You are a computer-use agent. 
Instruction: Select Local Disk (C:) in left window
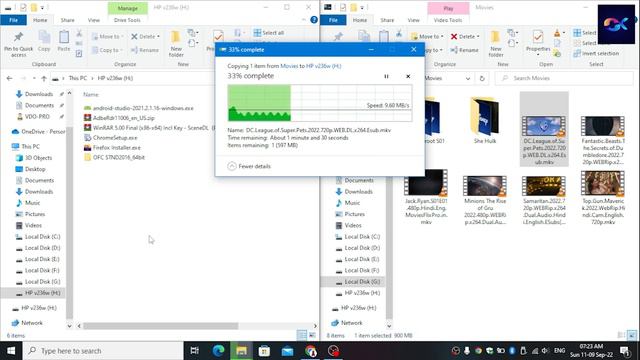(38, 237)
